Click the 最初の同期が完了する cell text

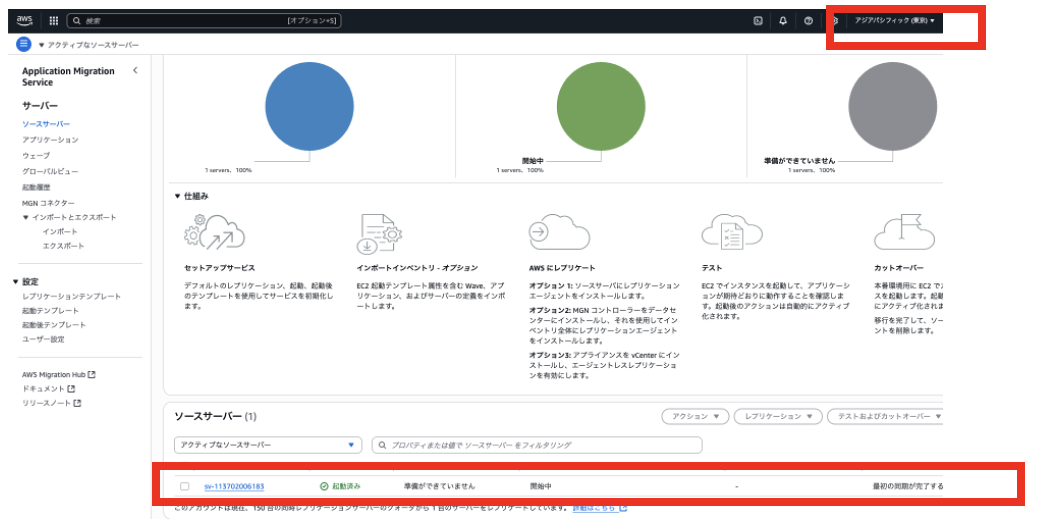tap(908, 486)
